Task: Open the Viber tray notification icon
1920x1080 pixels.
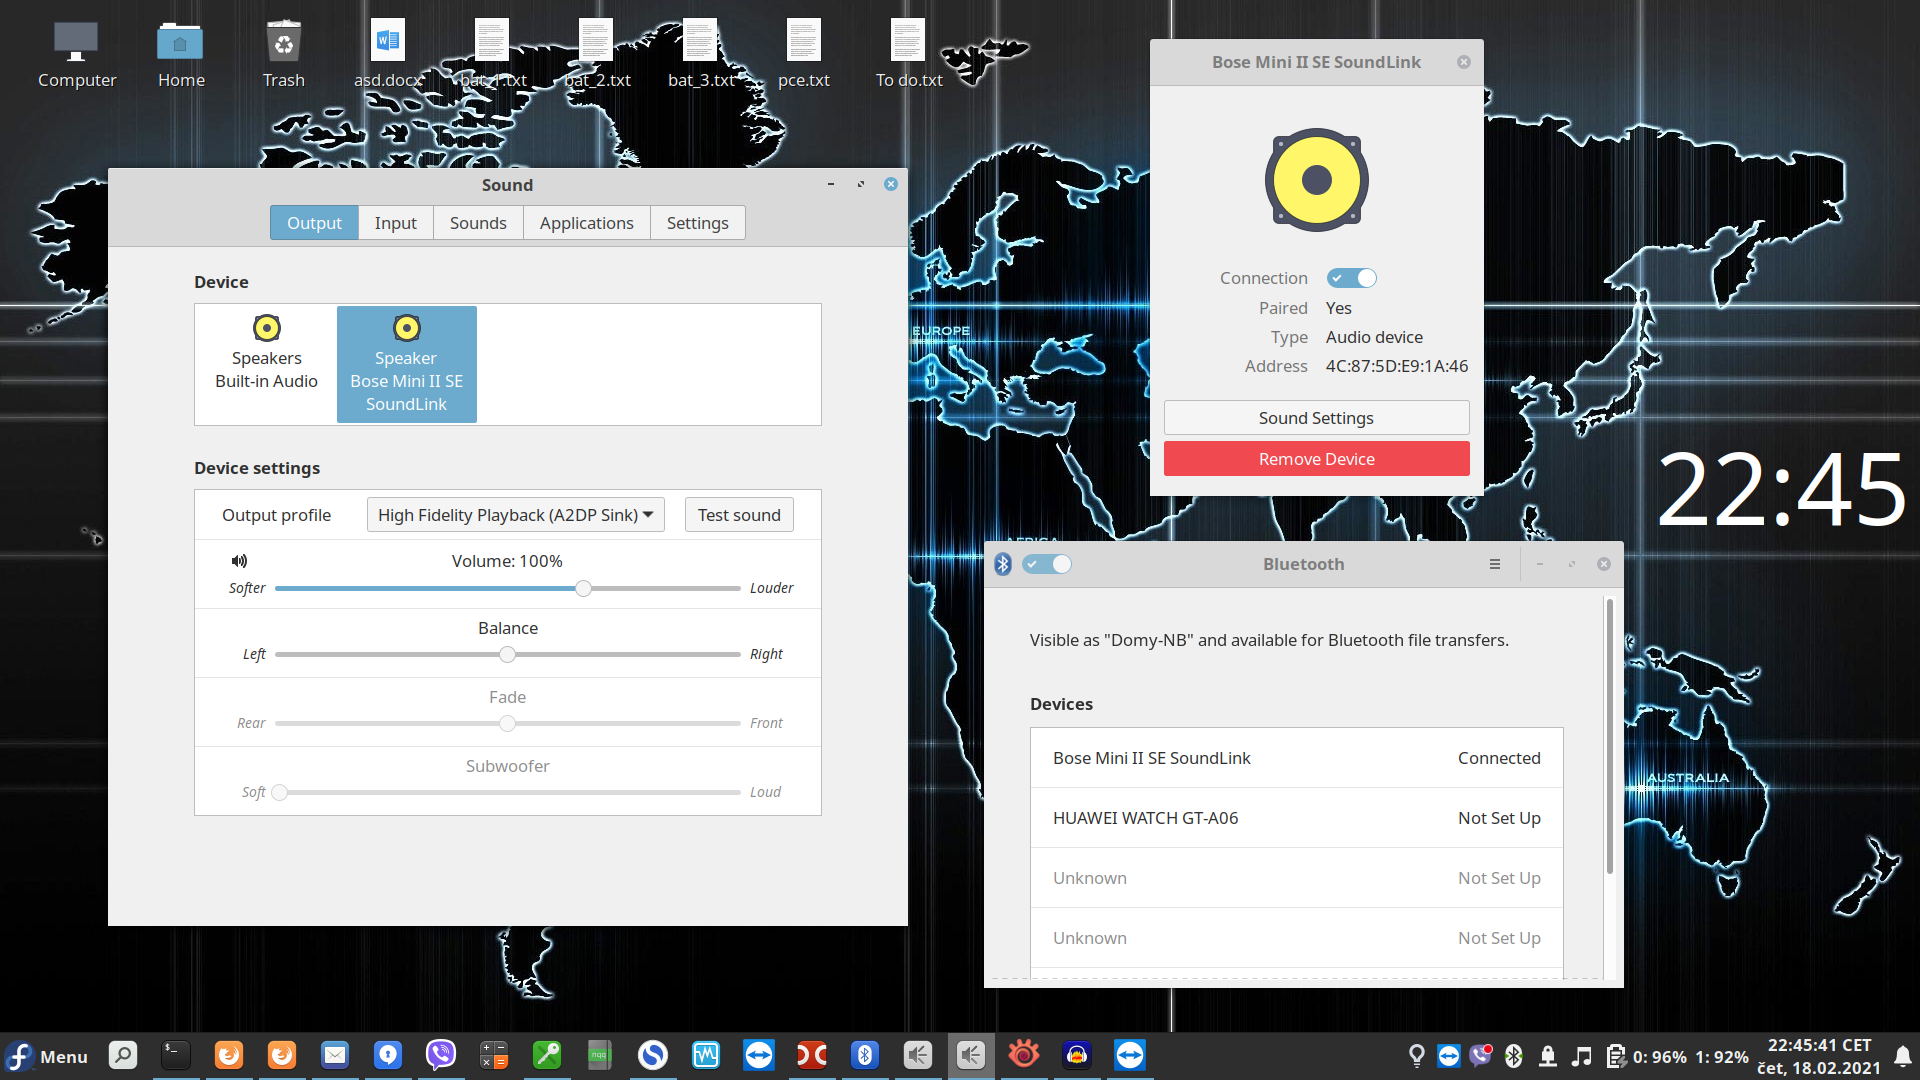Action: [x=1481, y=1056]
